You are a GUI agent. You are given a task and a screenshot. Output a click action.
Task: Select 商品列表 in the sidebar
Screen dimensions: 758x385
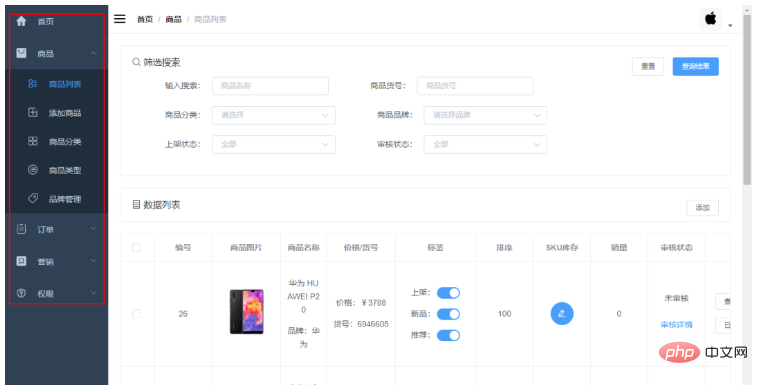65,84
